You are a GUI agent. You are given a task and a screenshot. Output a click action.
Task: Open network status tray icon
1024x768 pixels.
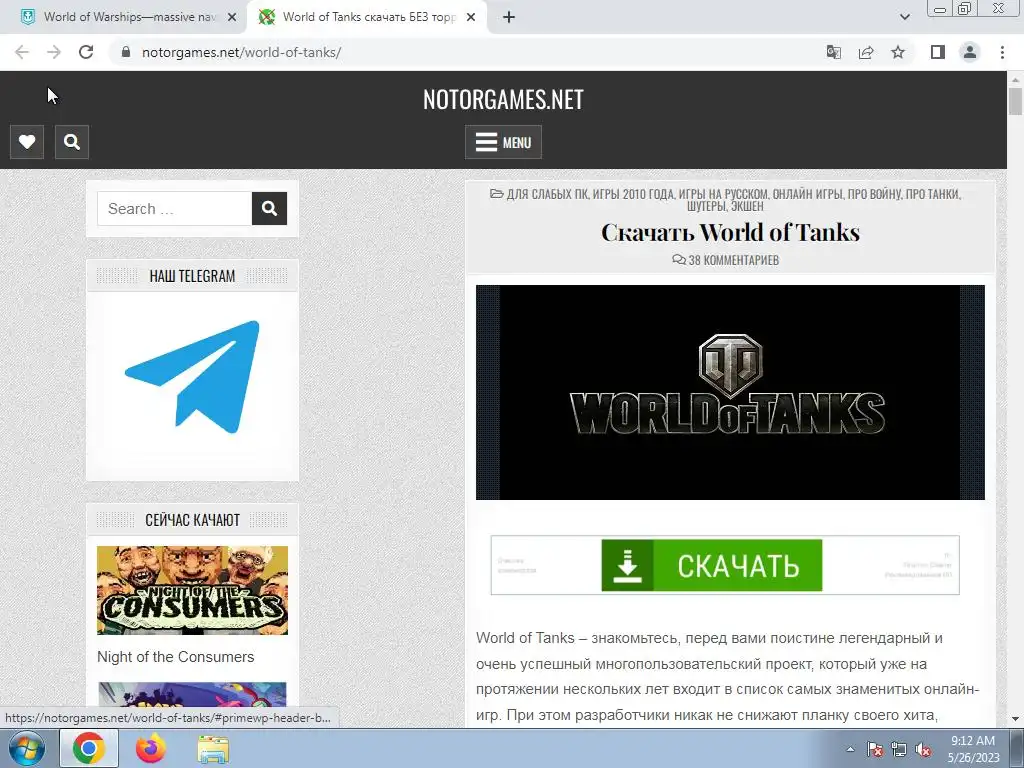[899, 750]
